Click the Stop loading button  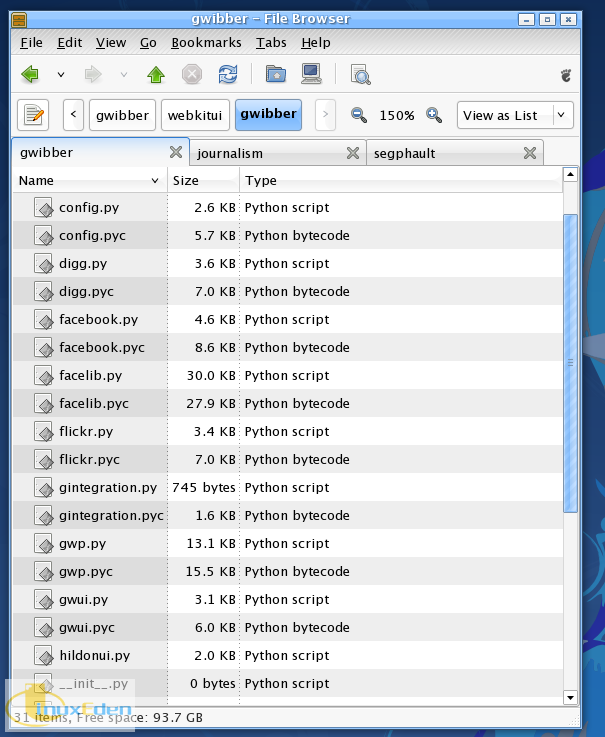coord(192,74)
